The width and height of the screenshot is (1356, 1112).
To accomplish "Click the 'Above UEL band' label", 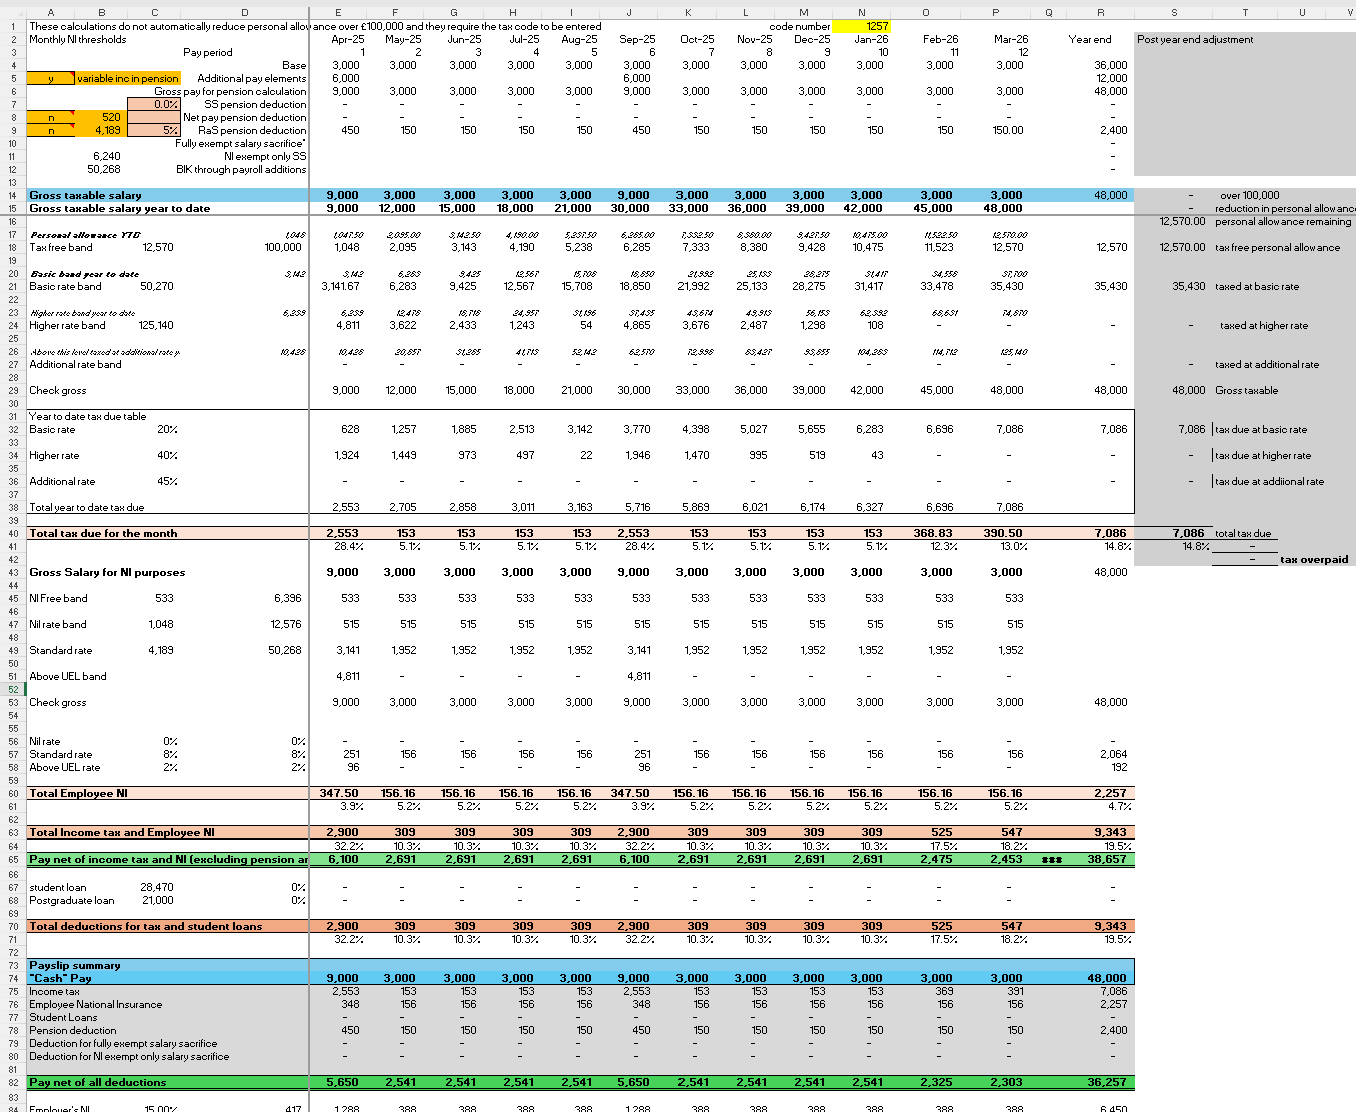I will coord(67,676).
